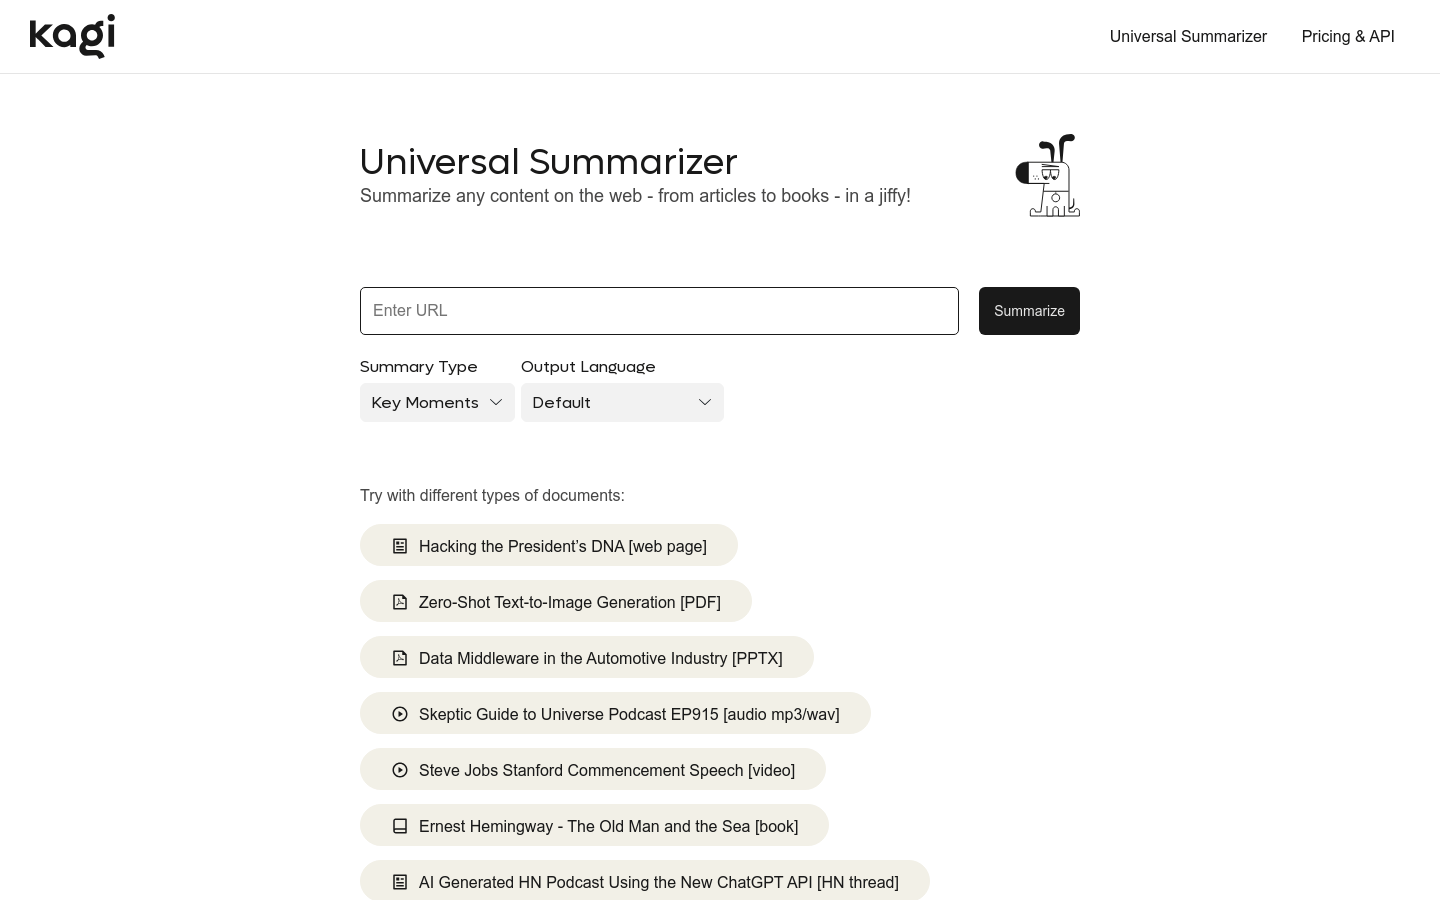Click the document icon beside Hacking the President's DNA
Viewport: 1440px width, 900px height.
pos(400,546)
